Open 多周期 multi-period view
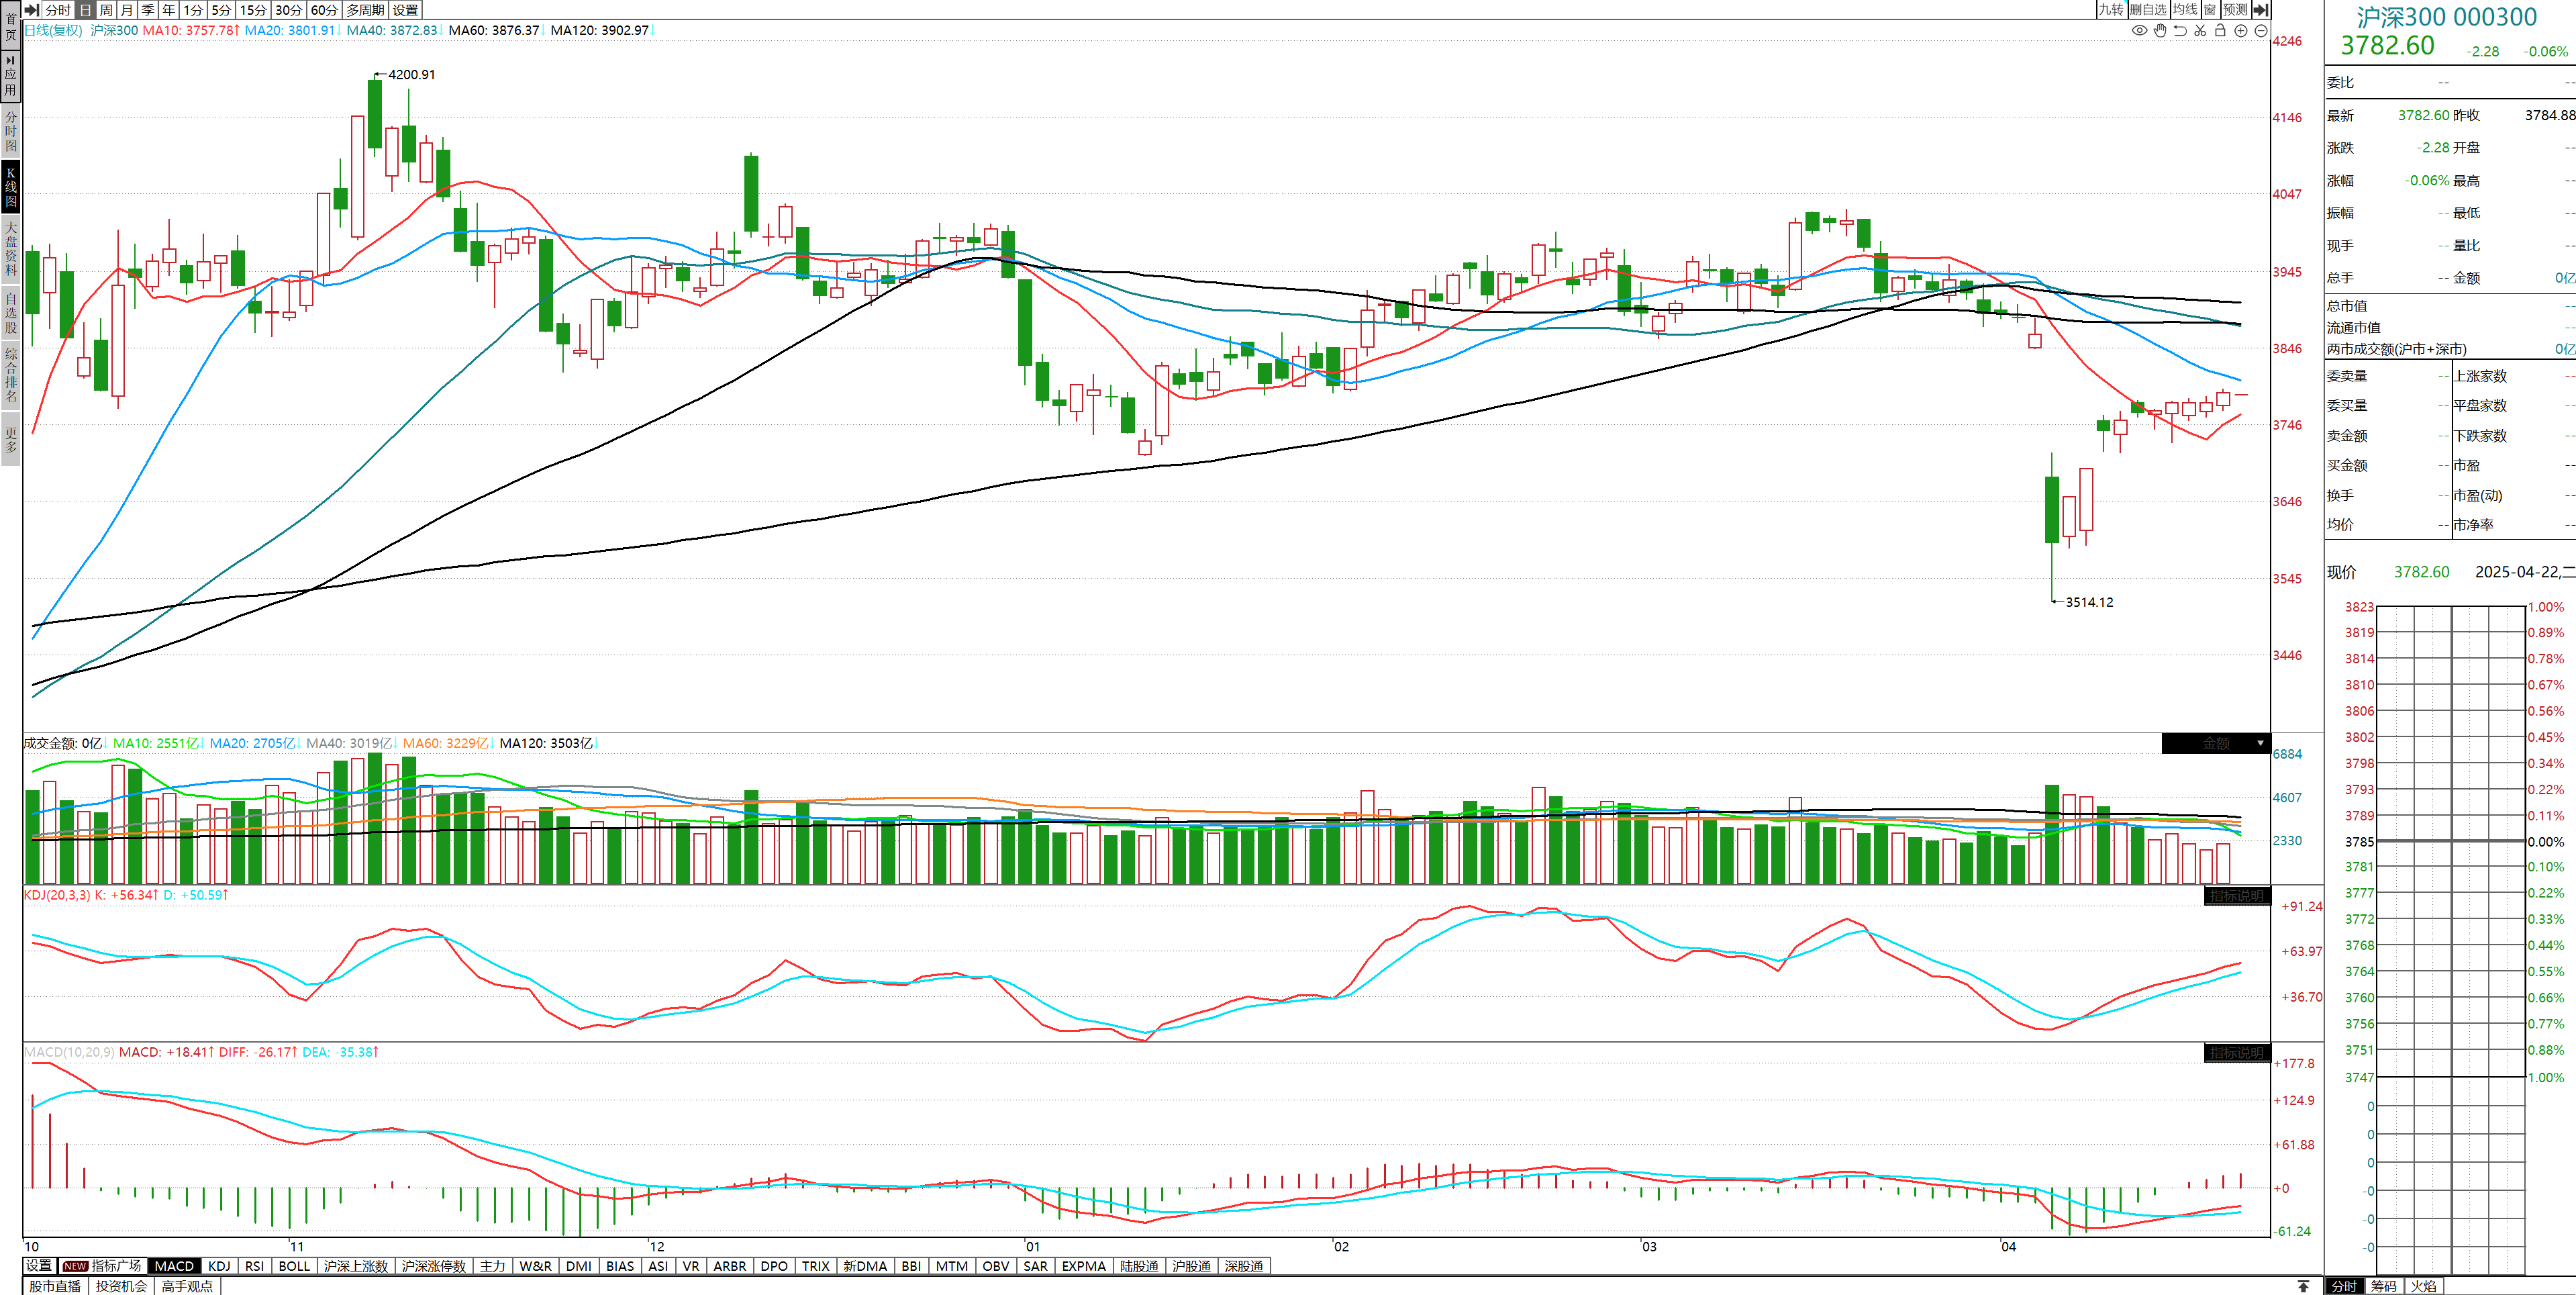This screenshot has height=1295, width=2576. coord(366,10)
